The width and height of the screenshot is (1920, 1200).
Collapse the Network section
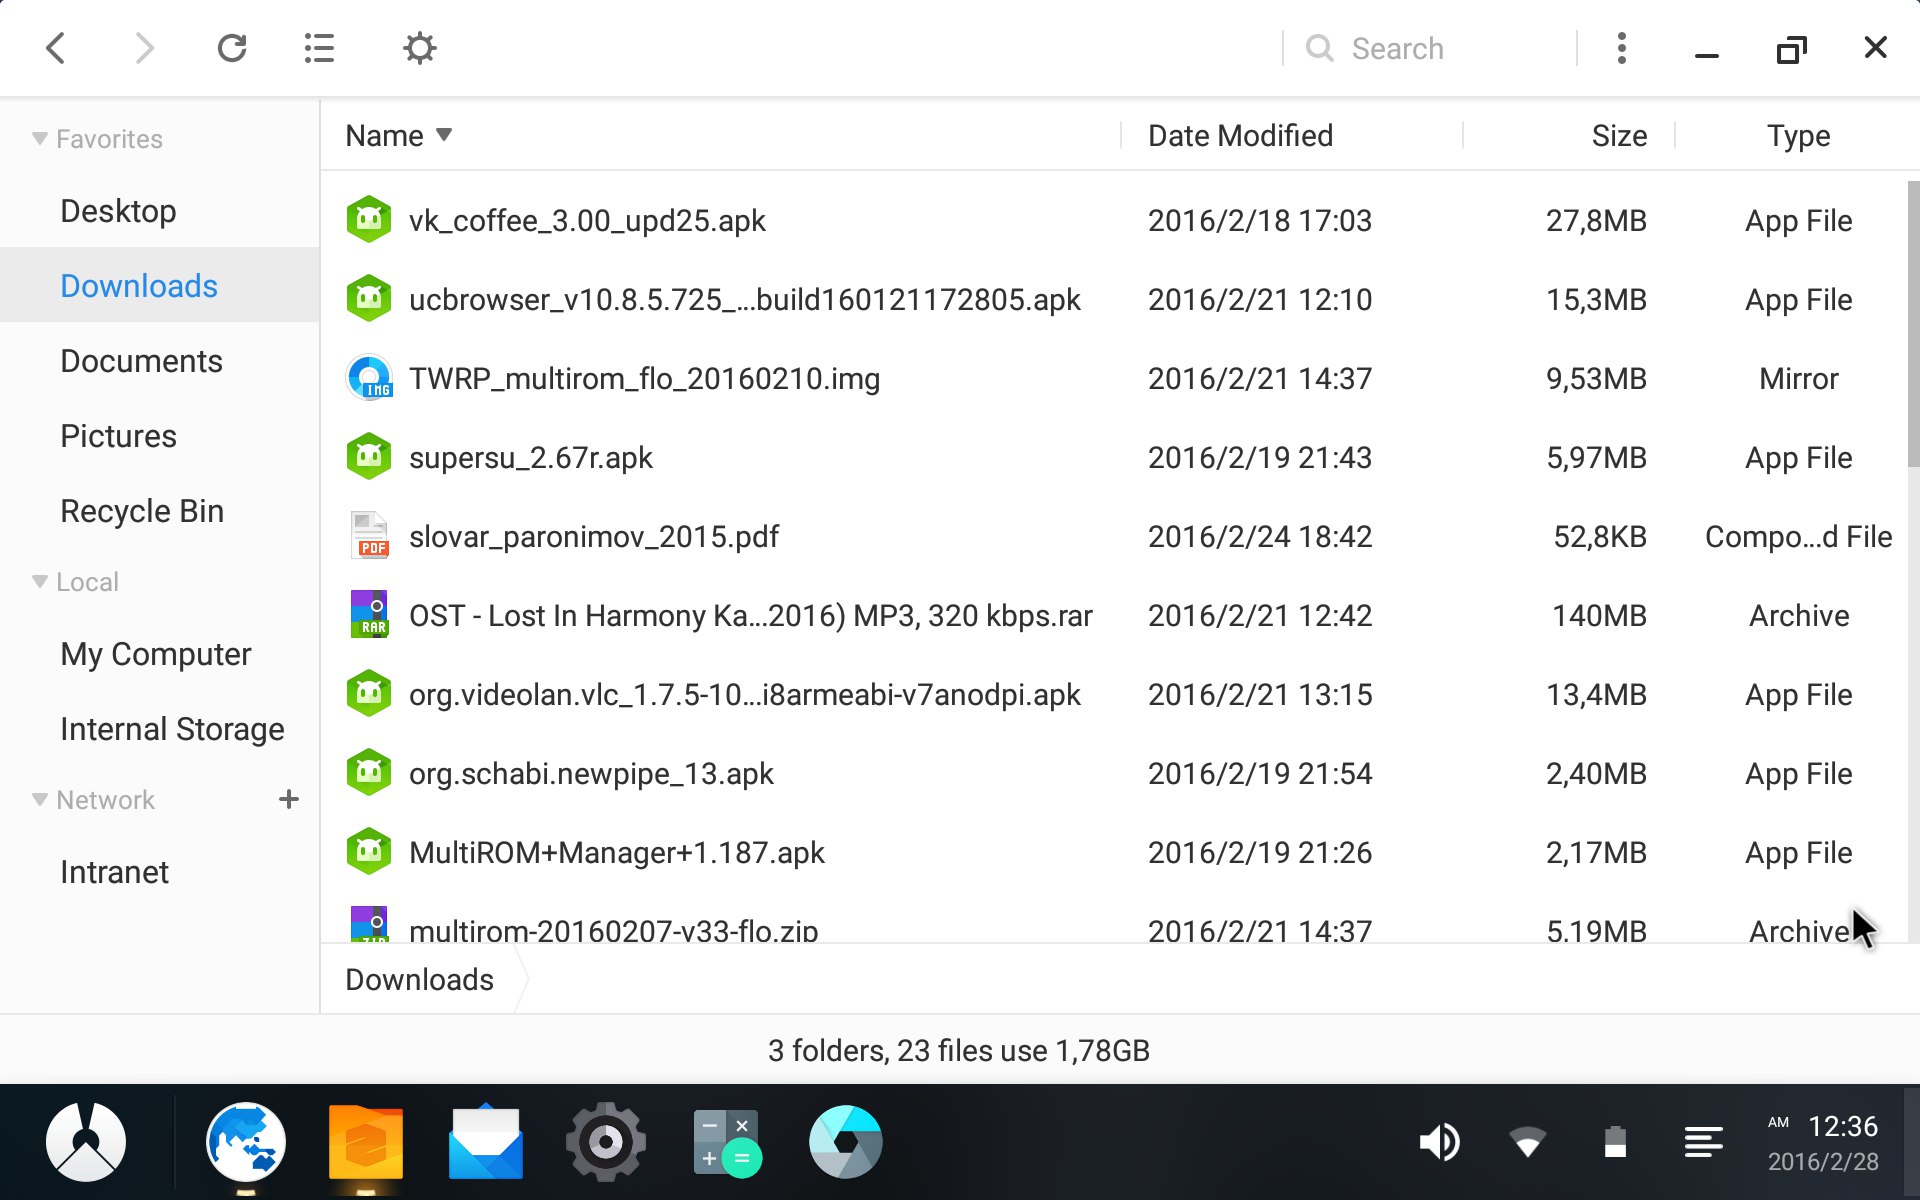click(40, 800)
